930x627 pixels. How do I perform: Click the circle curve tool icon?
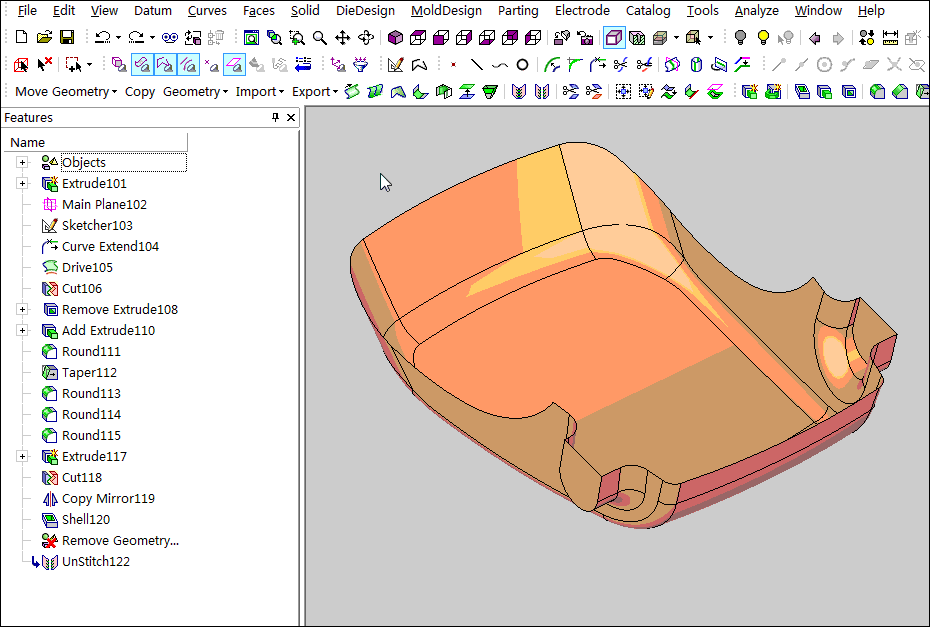[522, 65]
